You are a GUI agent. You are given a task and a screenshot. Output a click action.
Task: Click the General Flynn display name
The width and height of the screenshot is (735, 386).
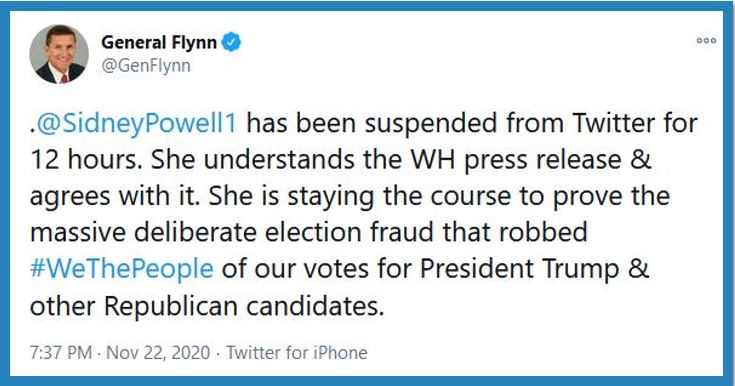tap(159, 43)
